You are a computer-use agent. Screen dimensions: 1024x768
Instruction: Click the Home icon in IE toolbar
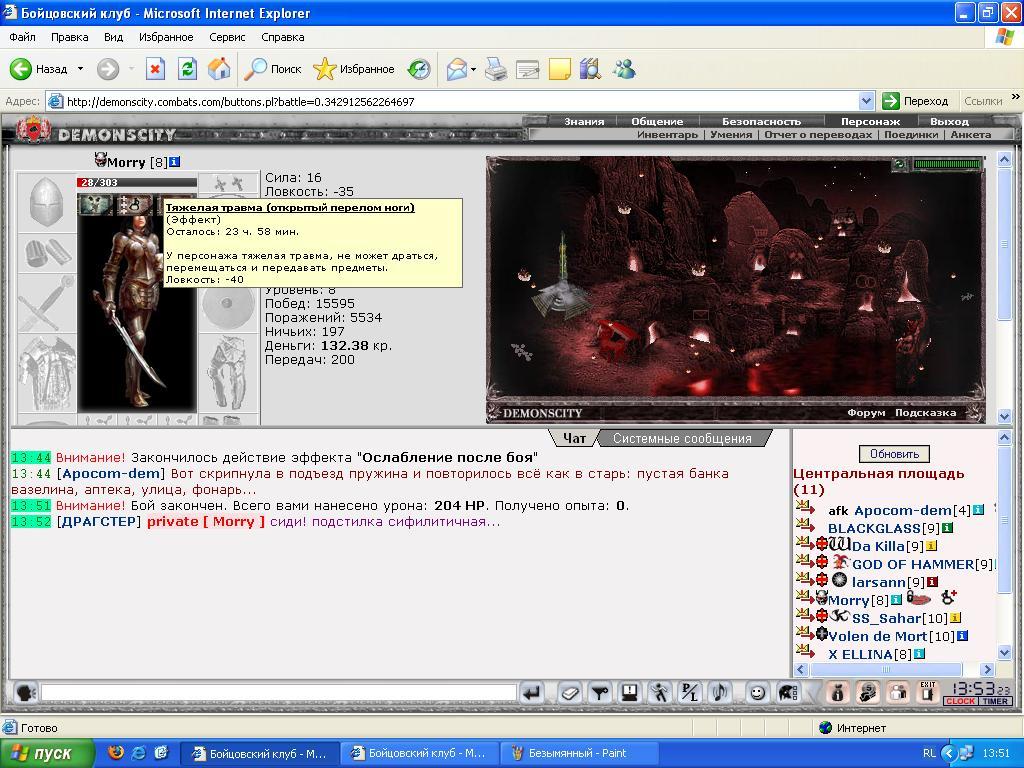(219, 69)
